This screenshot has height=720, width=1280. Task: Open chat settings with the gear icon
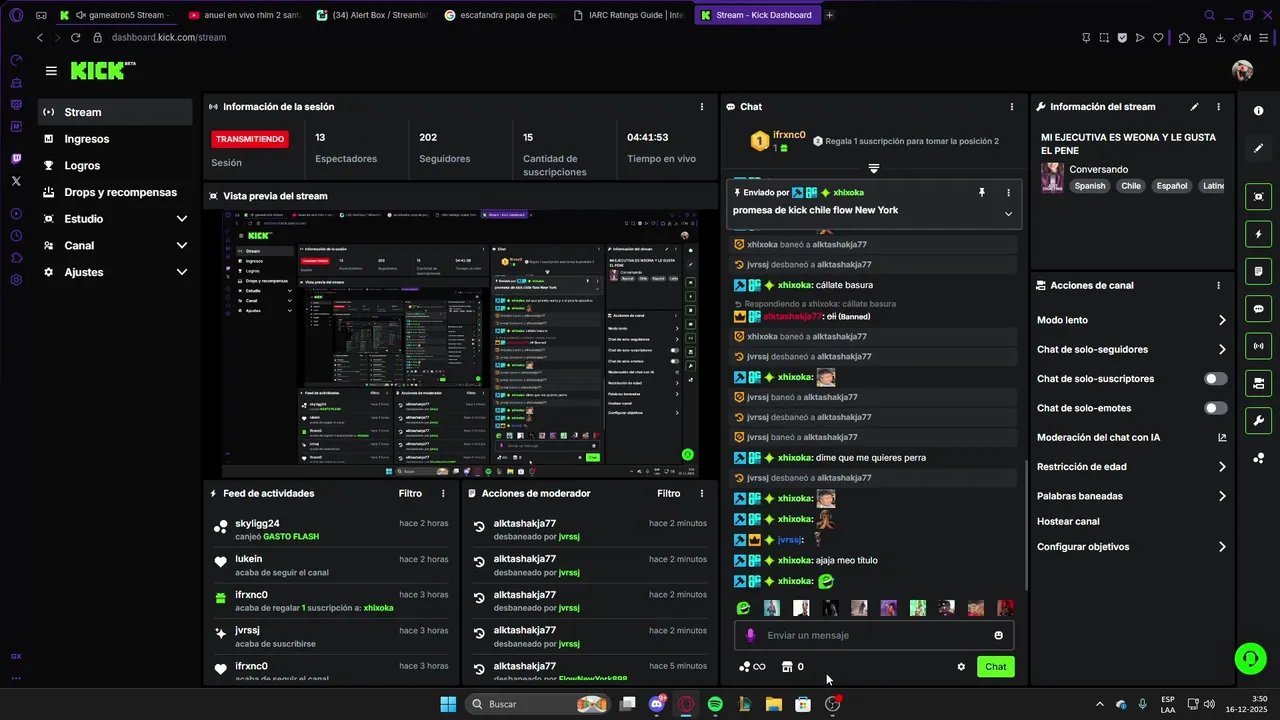pos(961,667)
